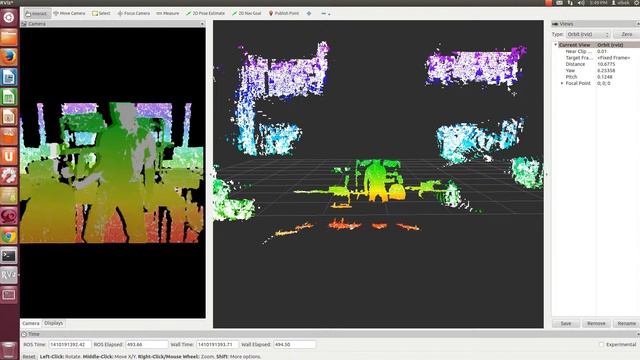Activate the Publish Point tool

point(284,13)
